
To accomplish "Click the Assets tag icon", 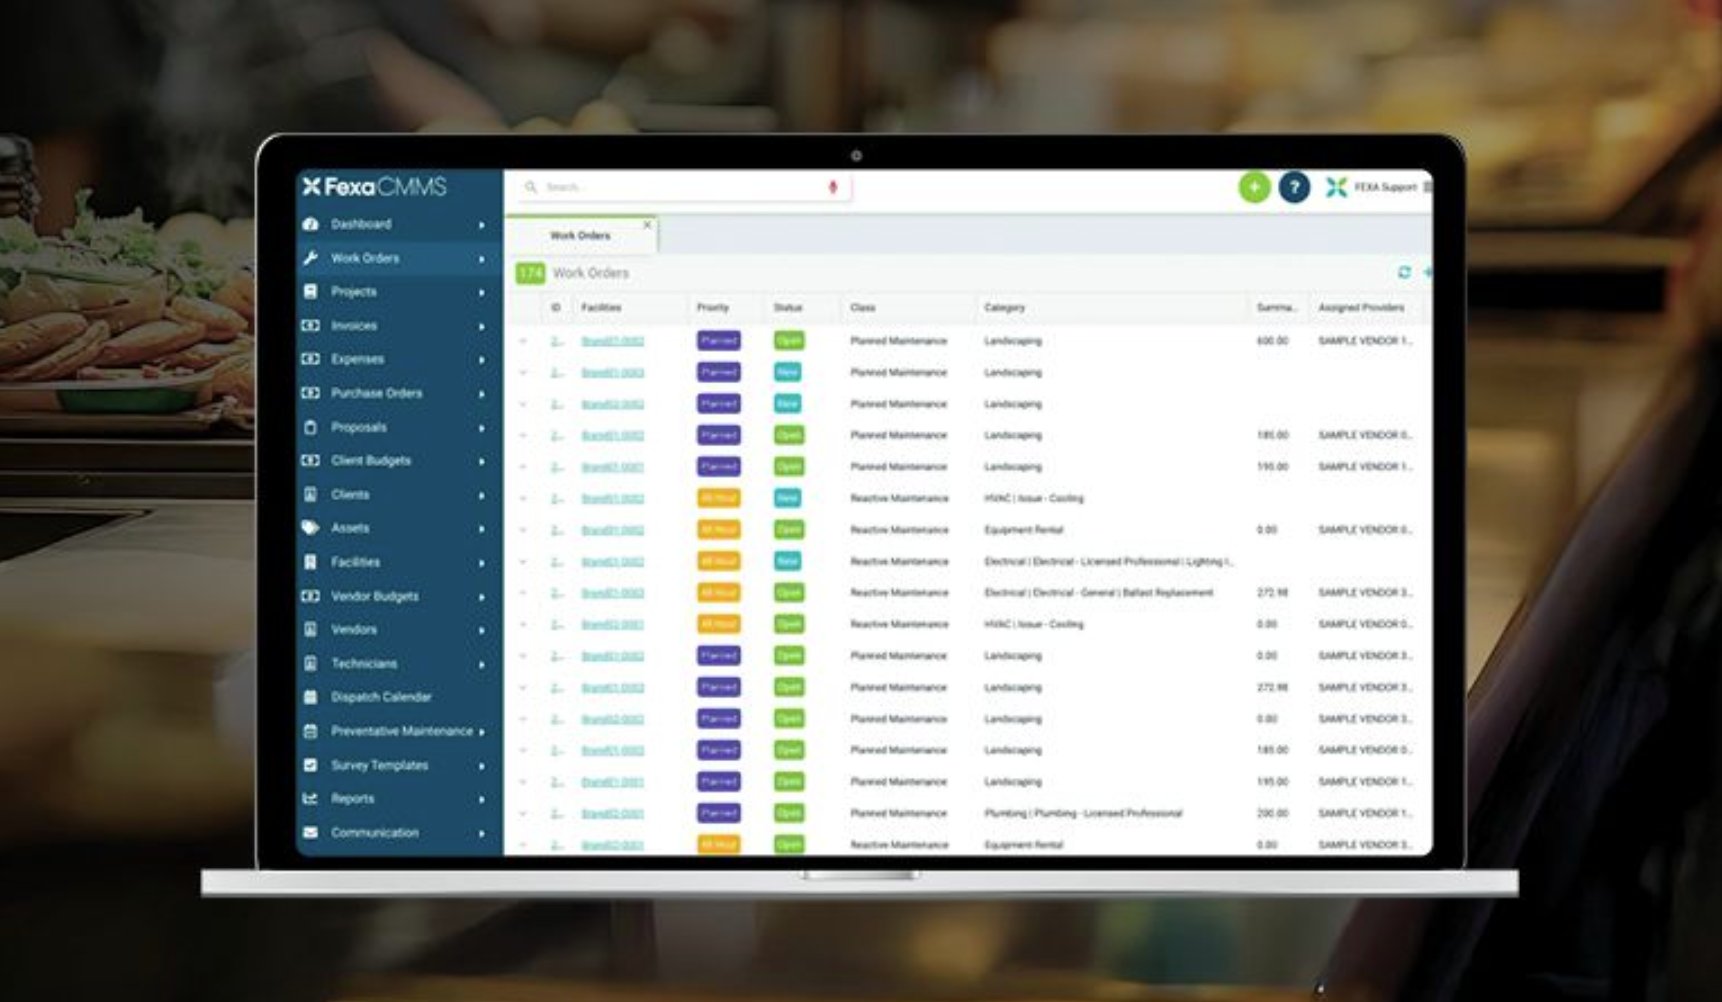I will tap(311, 528).
